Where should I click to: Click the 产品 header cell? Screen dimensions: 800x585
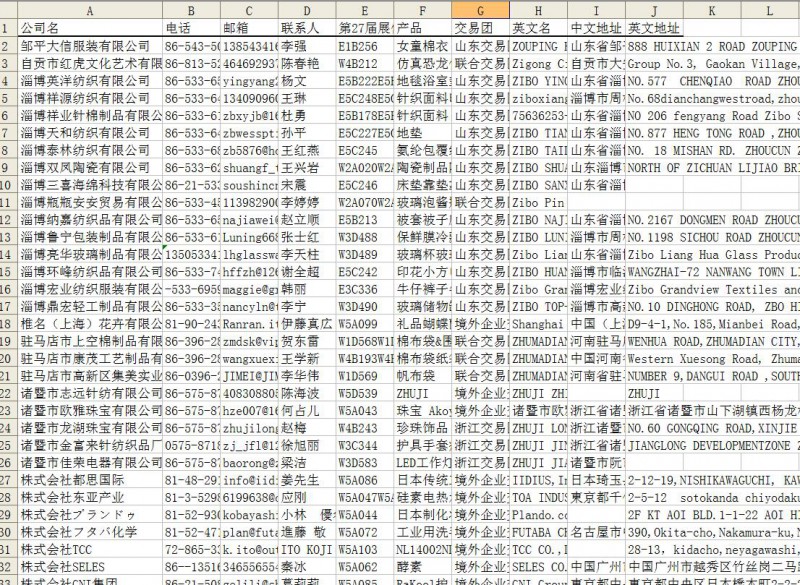423,28
